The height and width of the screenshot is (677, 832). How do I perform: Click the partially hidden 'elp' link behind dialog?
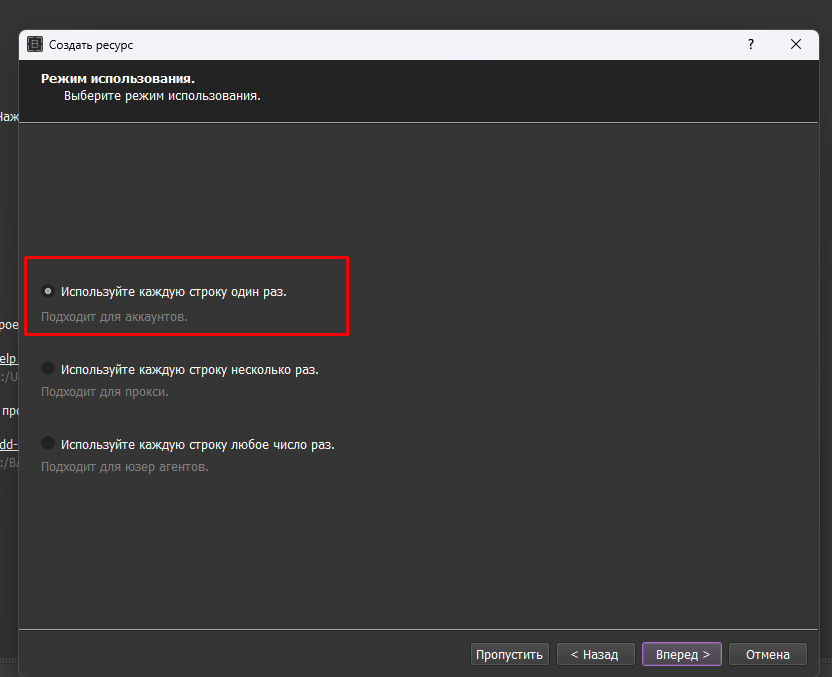coord(8,358)
